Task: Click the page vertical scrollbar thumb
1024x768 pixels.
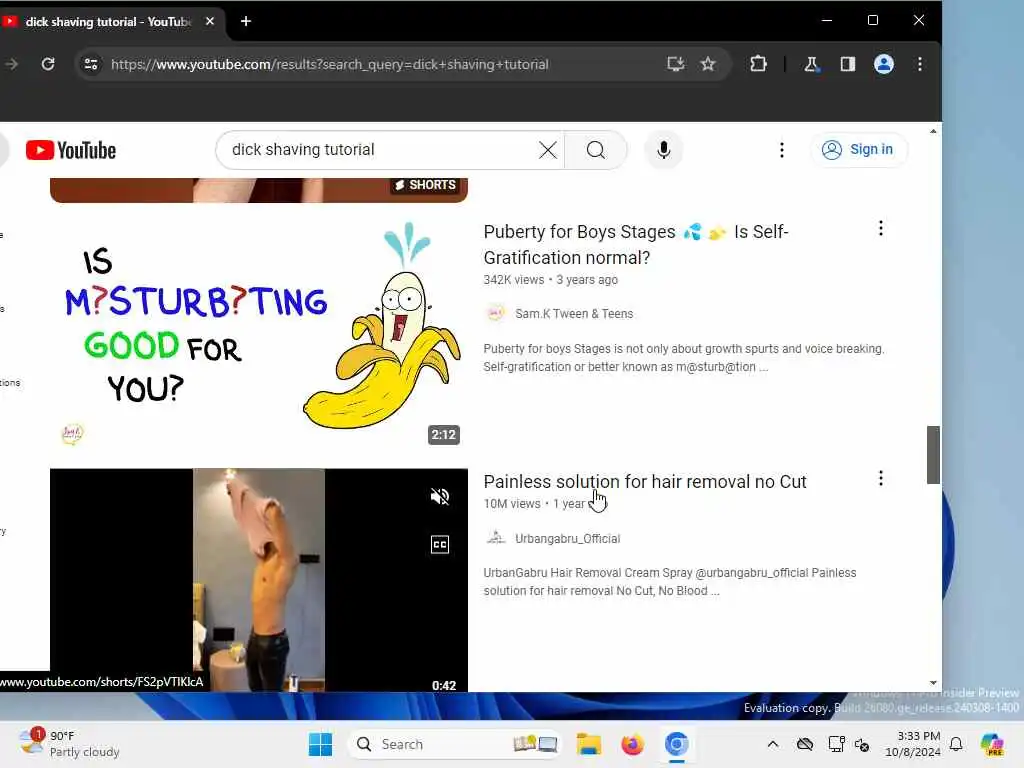Action: pyautogui.click(x=933, y=455)
